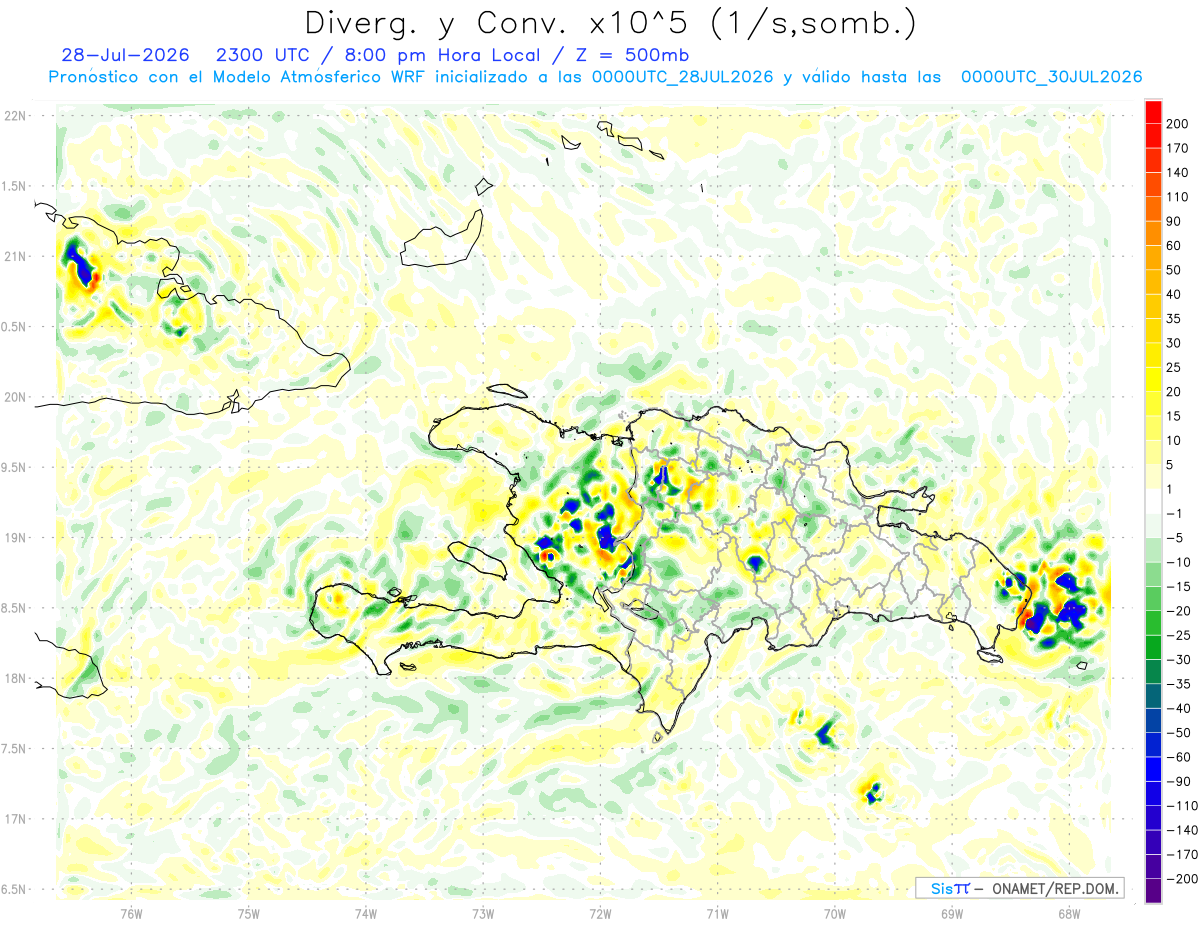Viewport: 1200px width, 927px height.
Task: Click the '70W' longitude label
Action: point(835,913)
